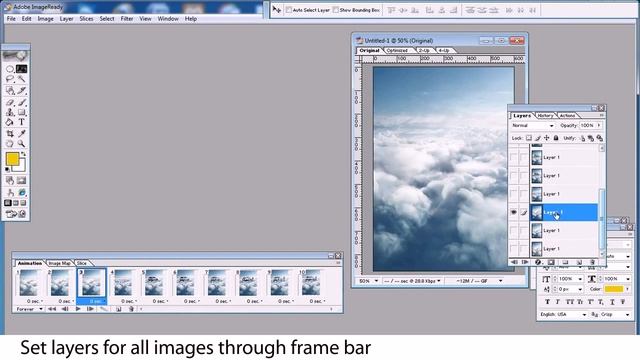Enable Show Bounding Box checkbox
Screen dimensions: 640x360
click(x=336, y=10)
